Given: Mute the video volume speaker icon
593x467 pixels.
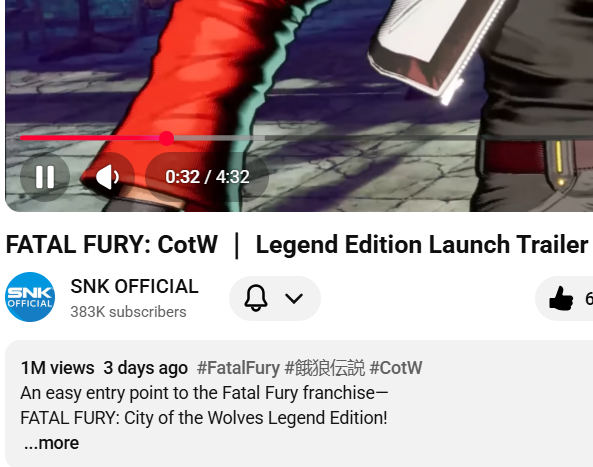Looking at the screenshot, I should coord(108,177).
